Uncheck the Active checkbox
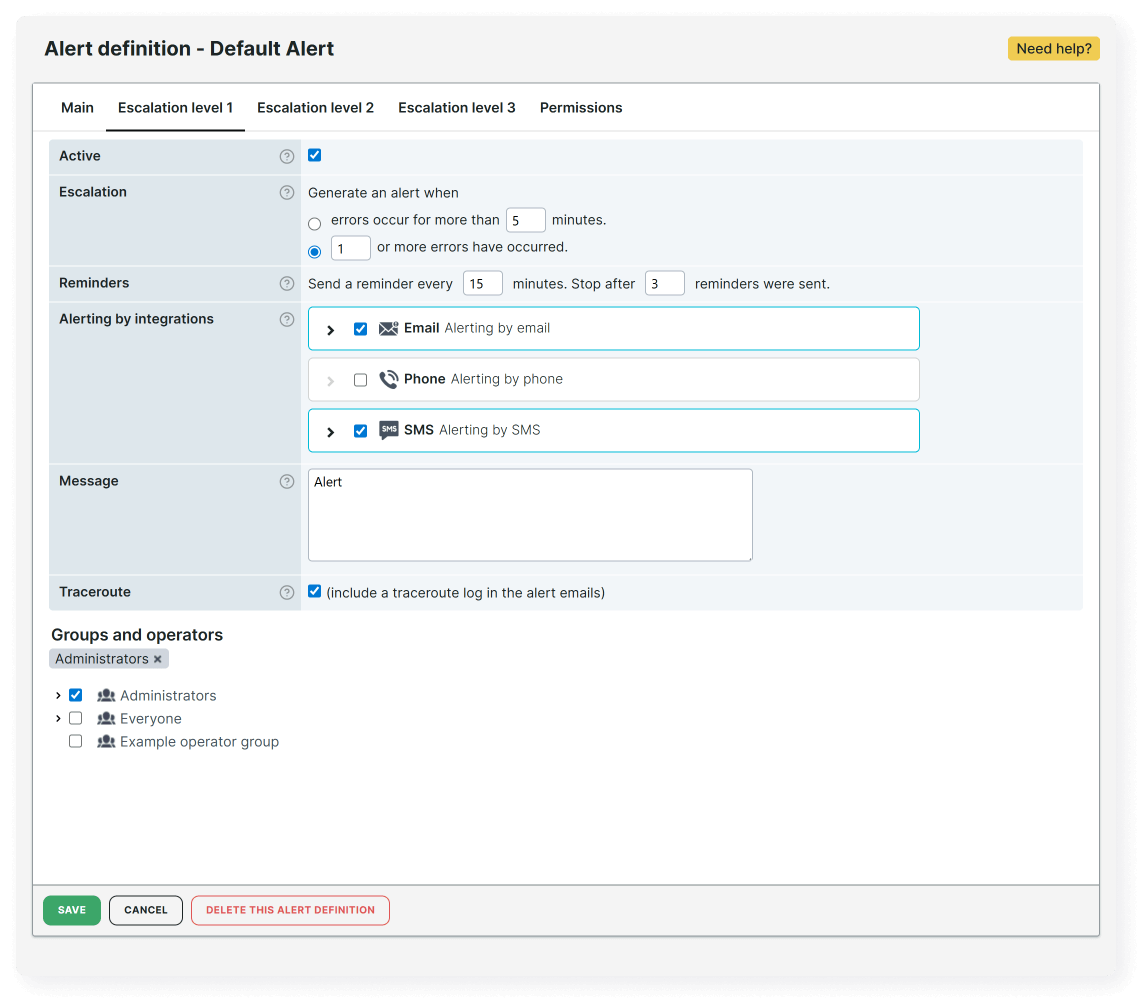Screen dimensions: 1148x1008 (x=314, y=155)
